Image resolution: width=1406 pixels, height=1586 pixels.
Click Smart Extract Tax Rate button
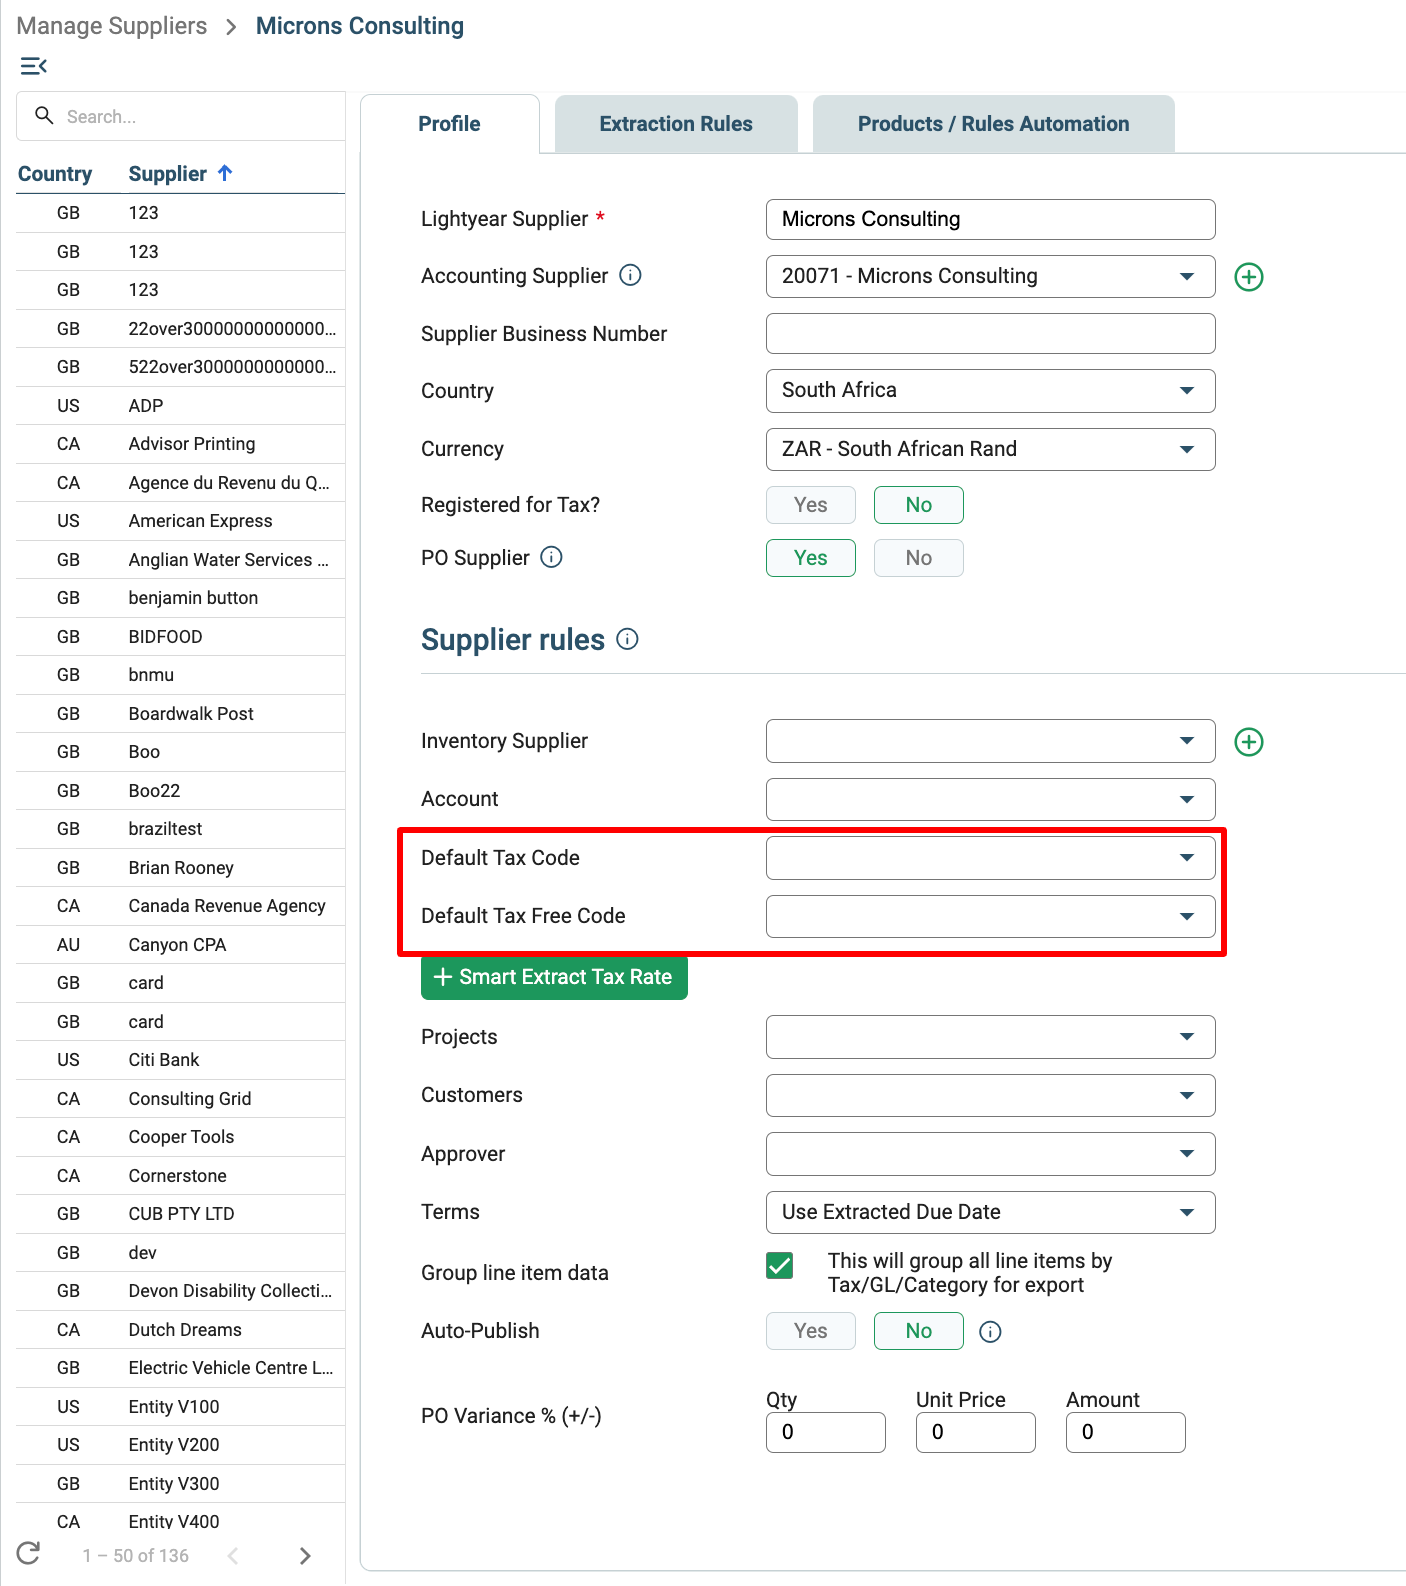[x=554, y=977]
